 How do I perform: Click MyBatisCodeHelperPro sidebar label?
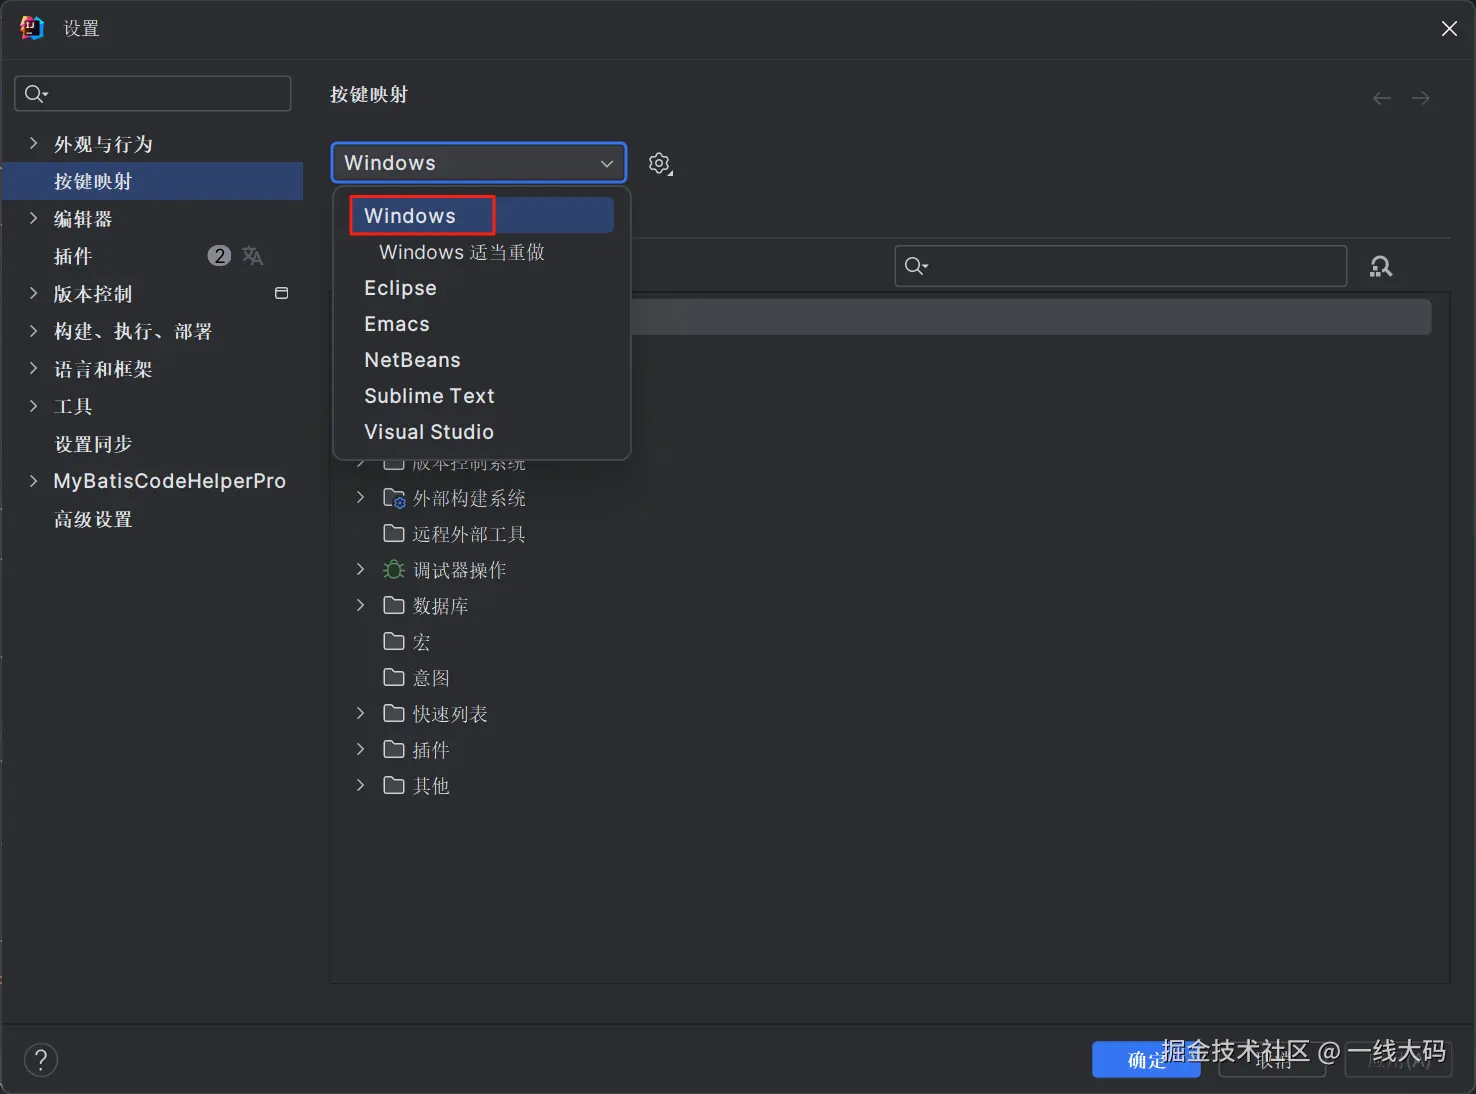point(170,481)
